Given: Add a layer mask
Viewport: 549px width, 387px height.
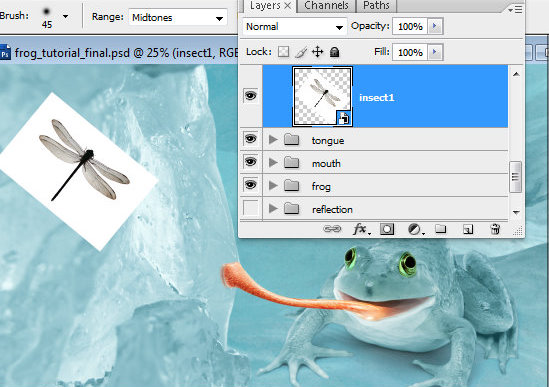Looking at the screenshot, I should point(387,229).
